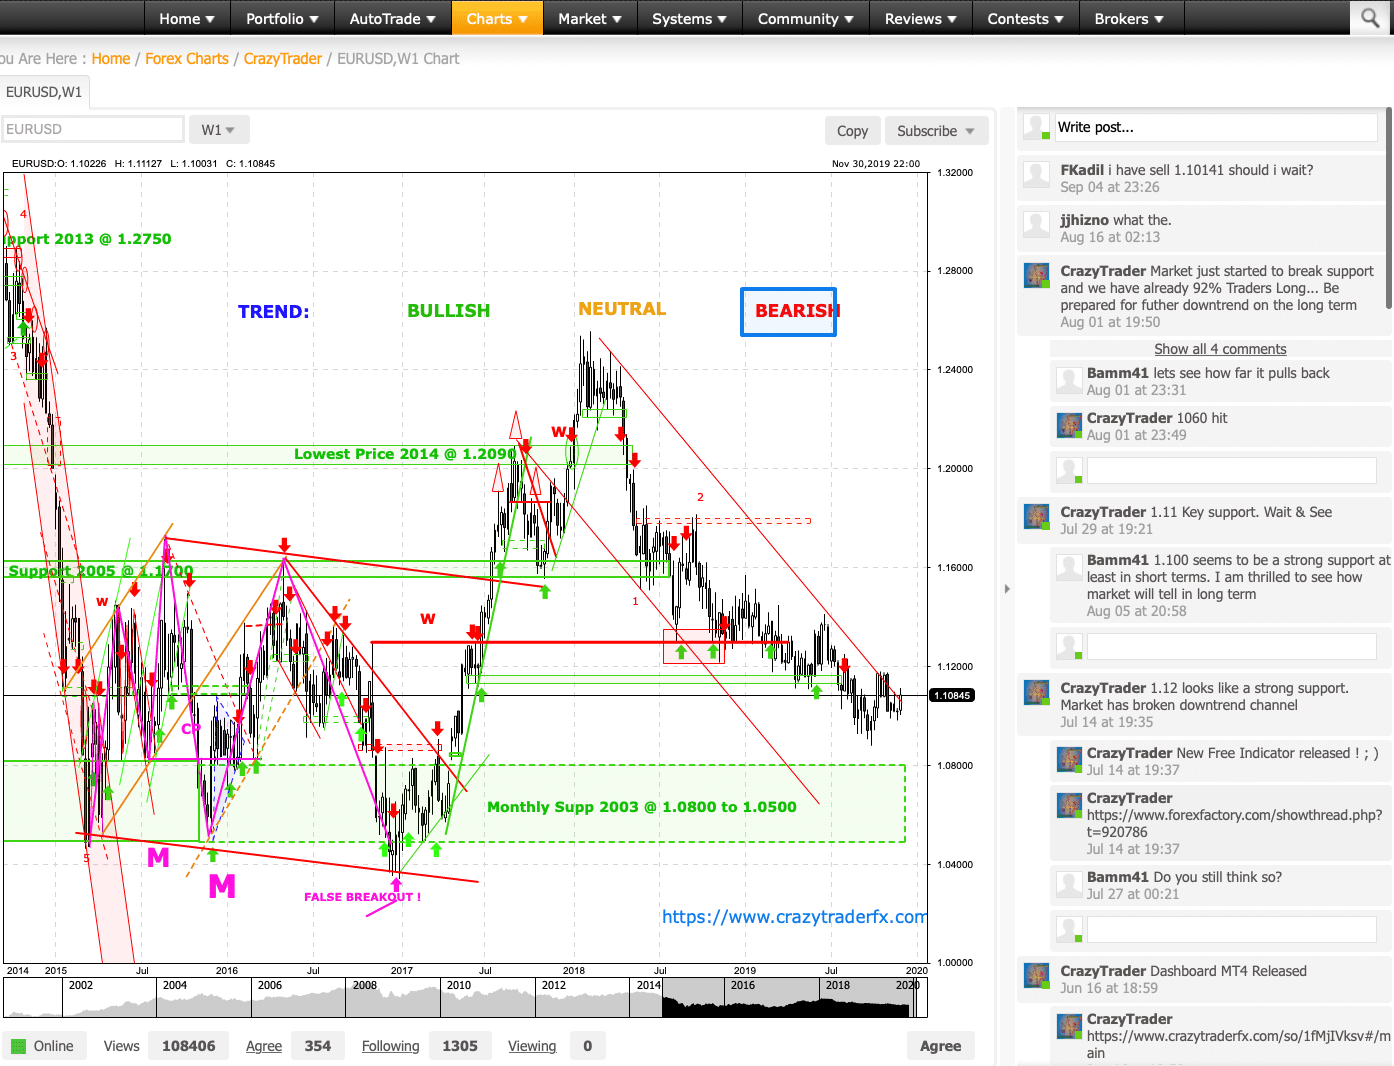This screenshot has width=1394, height=1066.
Task: Expand the AutoTrade menu
Action: 392,18
